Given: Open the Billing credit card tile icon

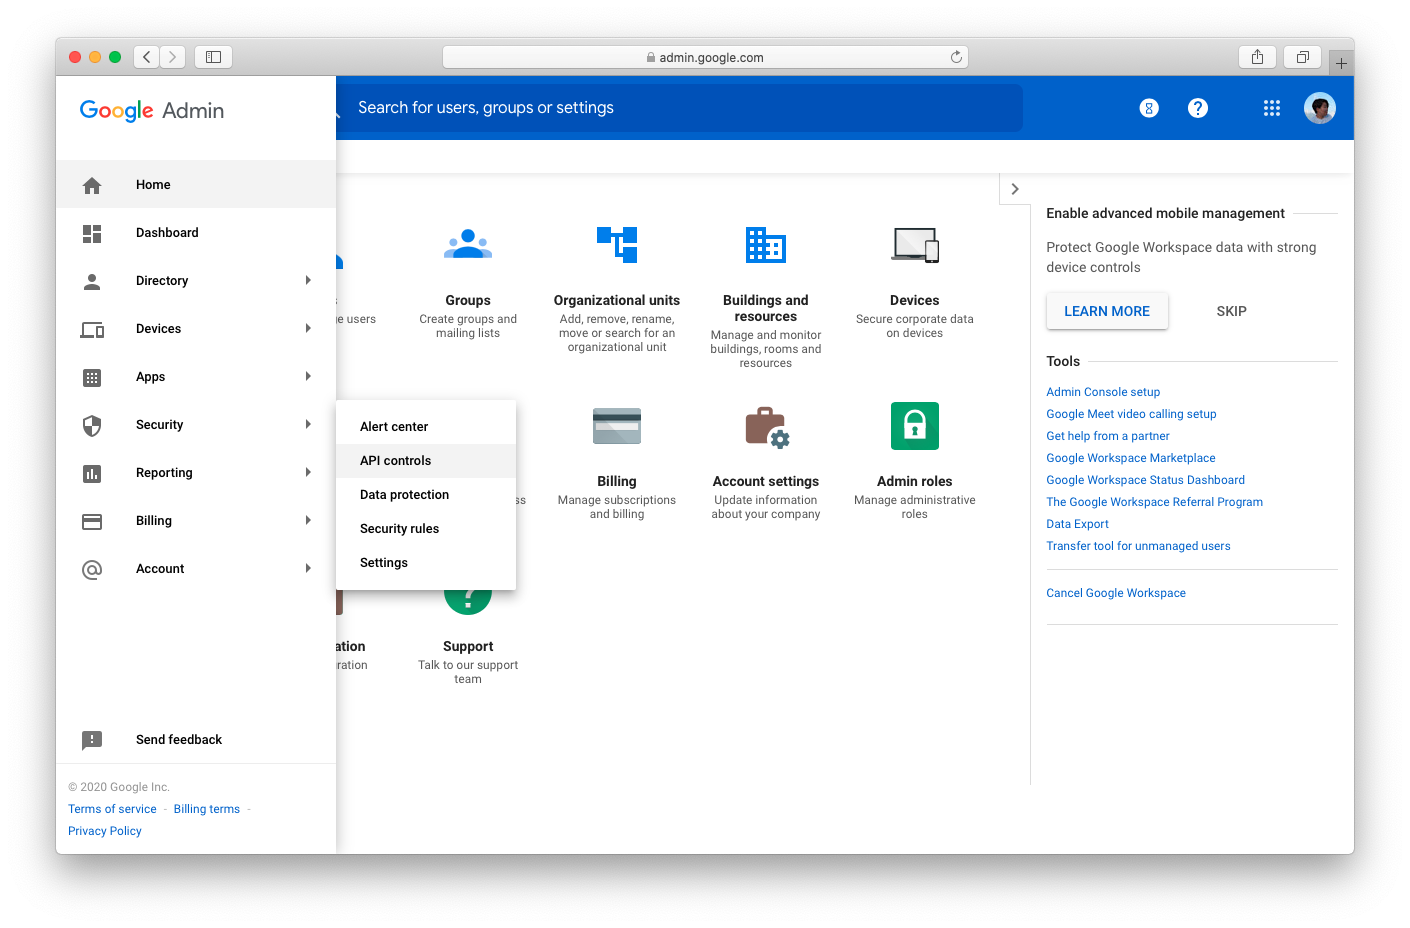Looking at the screenshot, I should tap(617, 426).
